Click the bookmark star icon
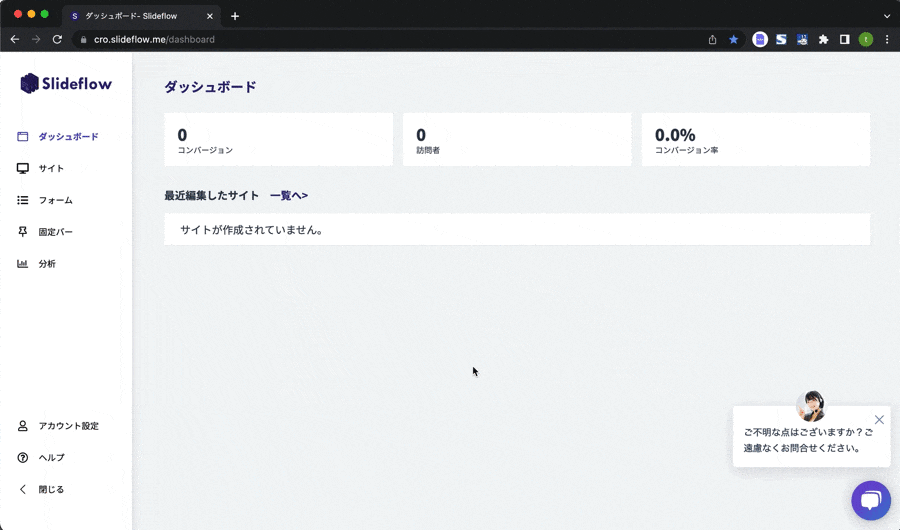 (x=734, y=40)
